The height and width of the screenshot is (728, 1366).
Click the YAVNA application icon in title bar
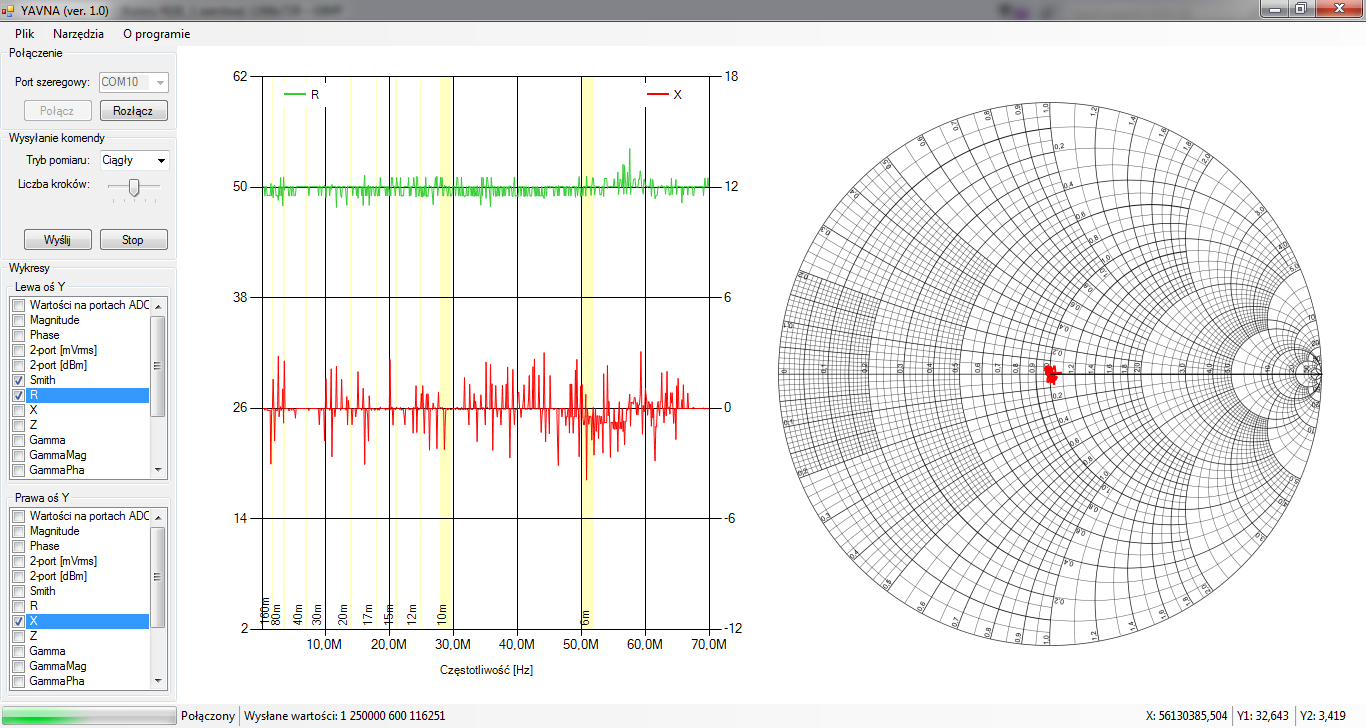point(8,9)
